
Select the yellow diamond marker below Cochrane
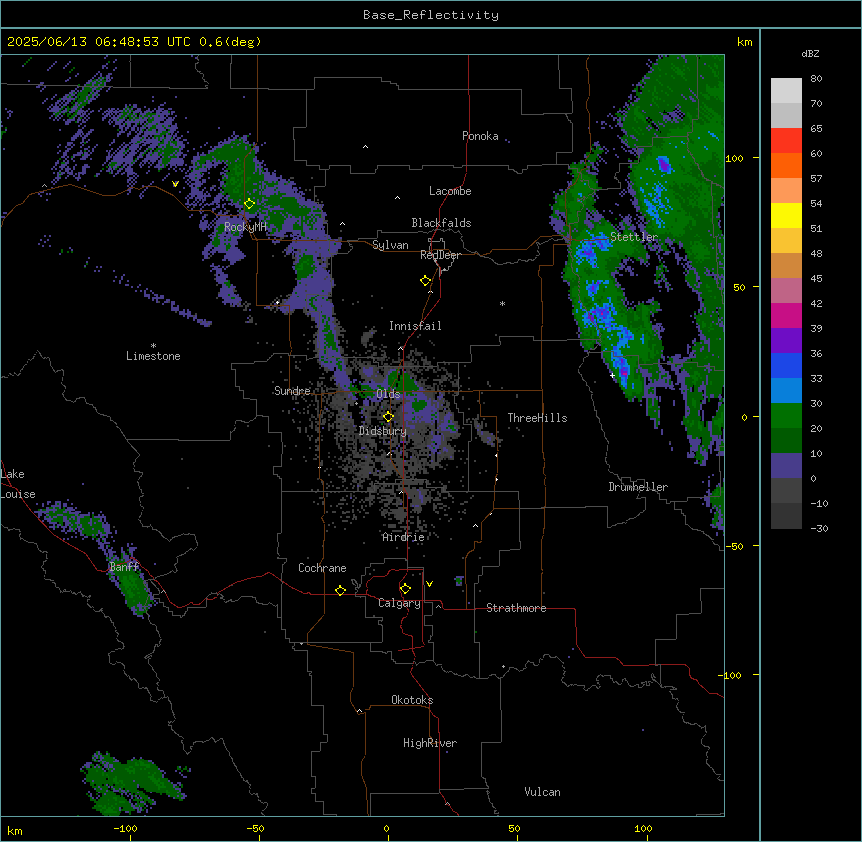[x=340, y=590]
